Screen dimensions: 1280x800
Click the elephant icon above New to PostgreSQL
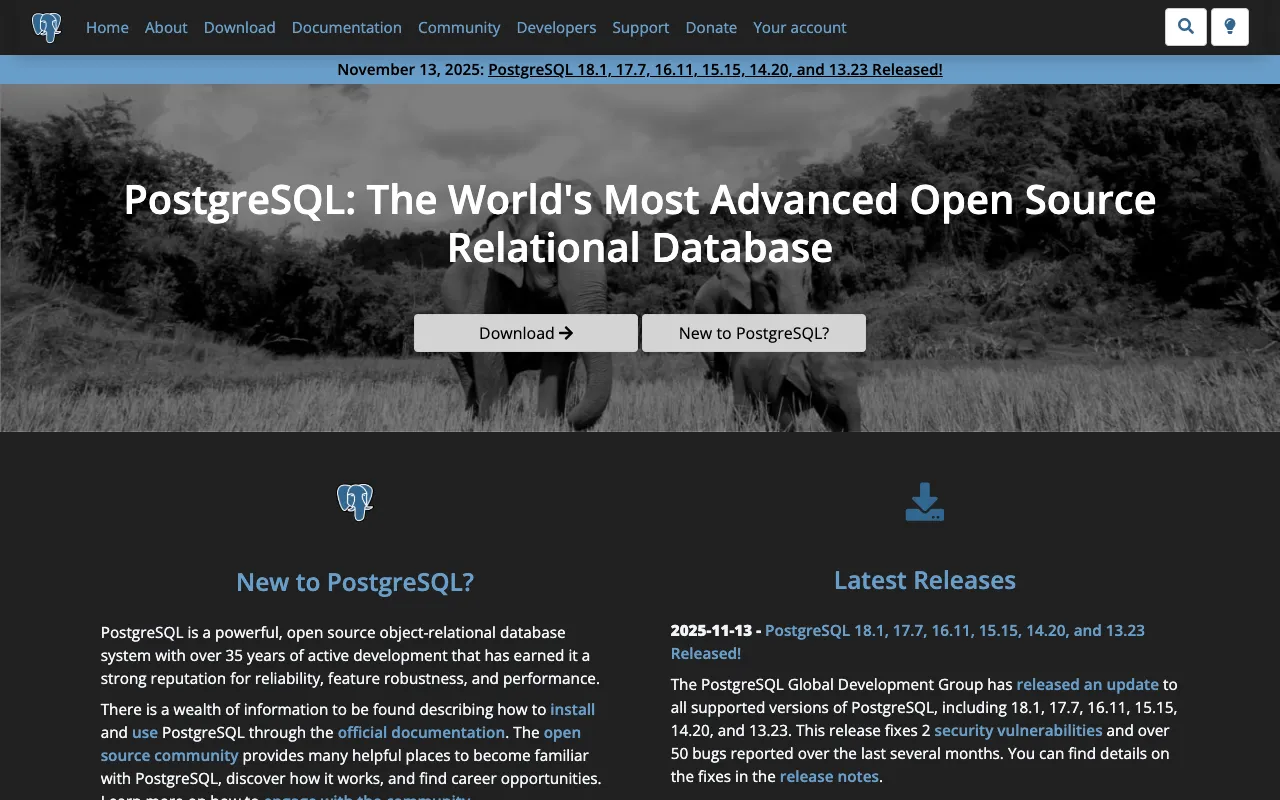(x=355, y=502)
